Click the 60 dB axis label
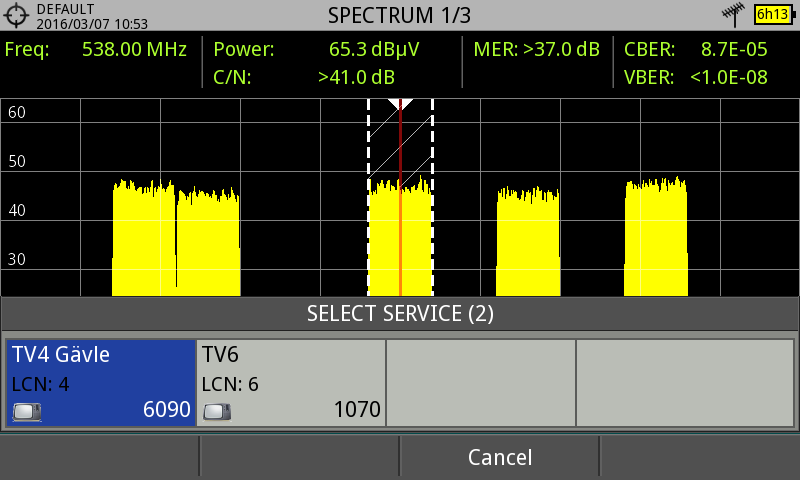 [x=17, y=112]
